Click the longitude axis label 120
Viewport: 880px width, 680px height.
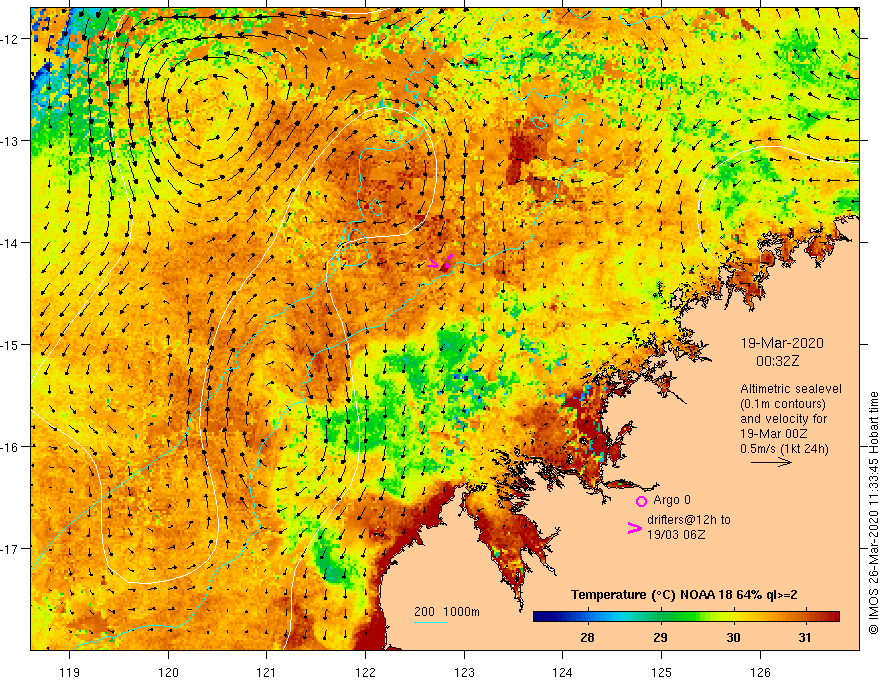point(168,672)
